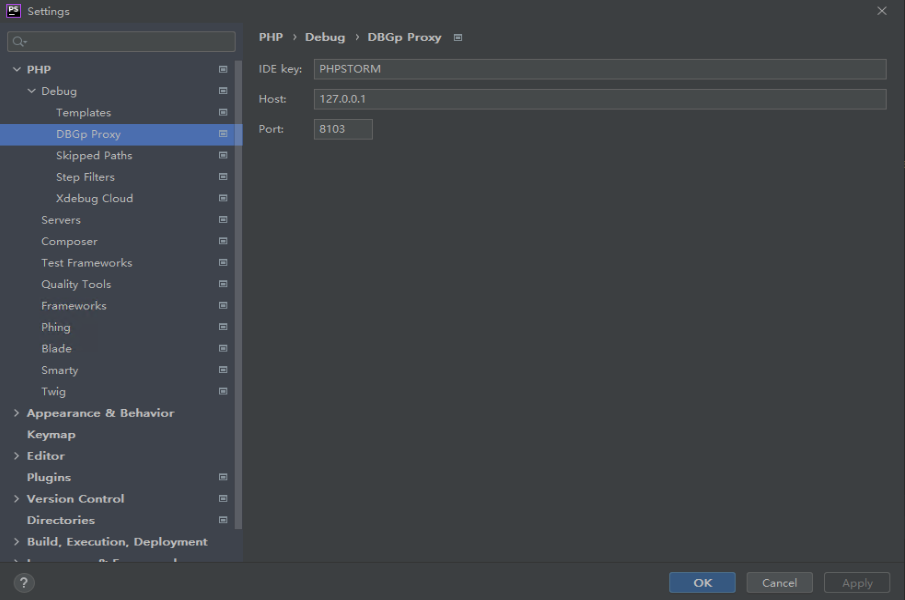
Task: Confirm settings with the OK button
Action: coord(702,583)
